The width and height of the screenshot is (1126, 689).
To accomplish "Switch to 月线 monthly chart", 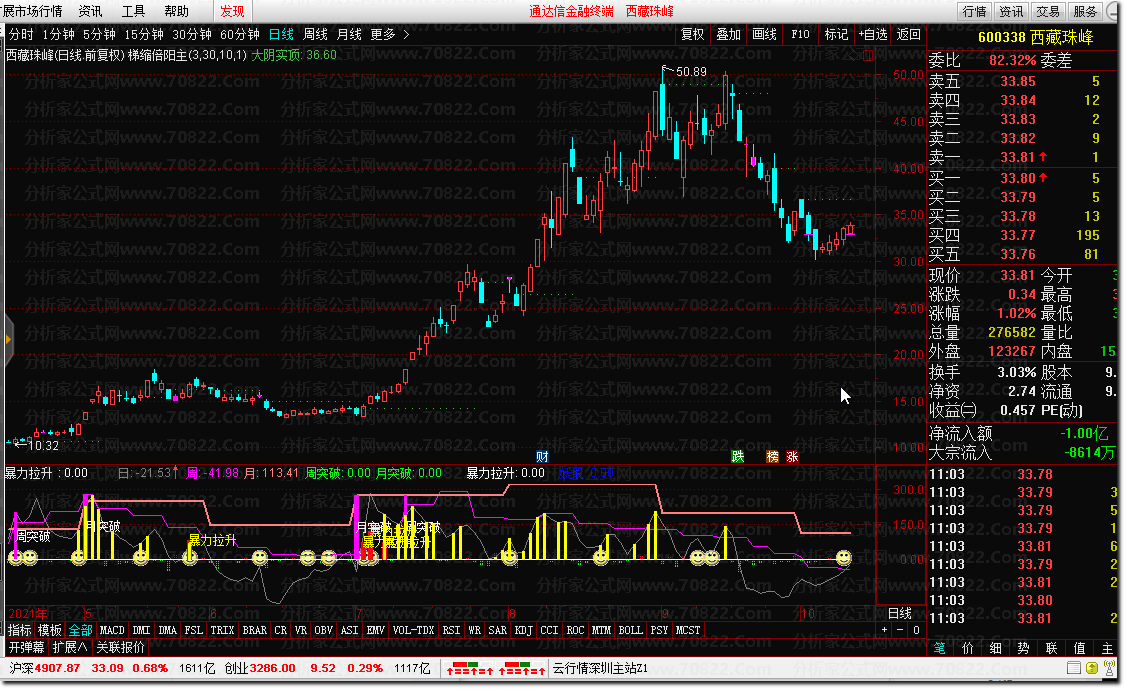I will click(349, 34).
